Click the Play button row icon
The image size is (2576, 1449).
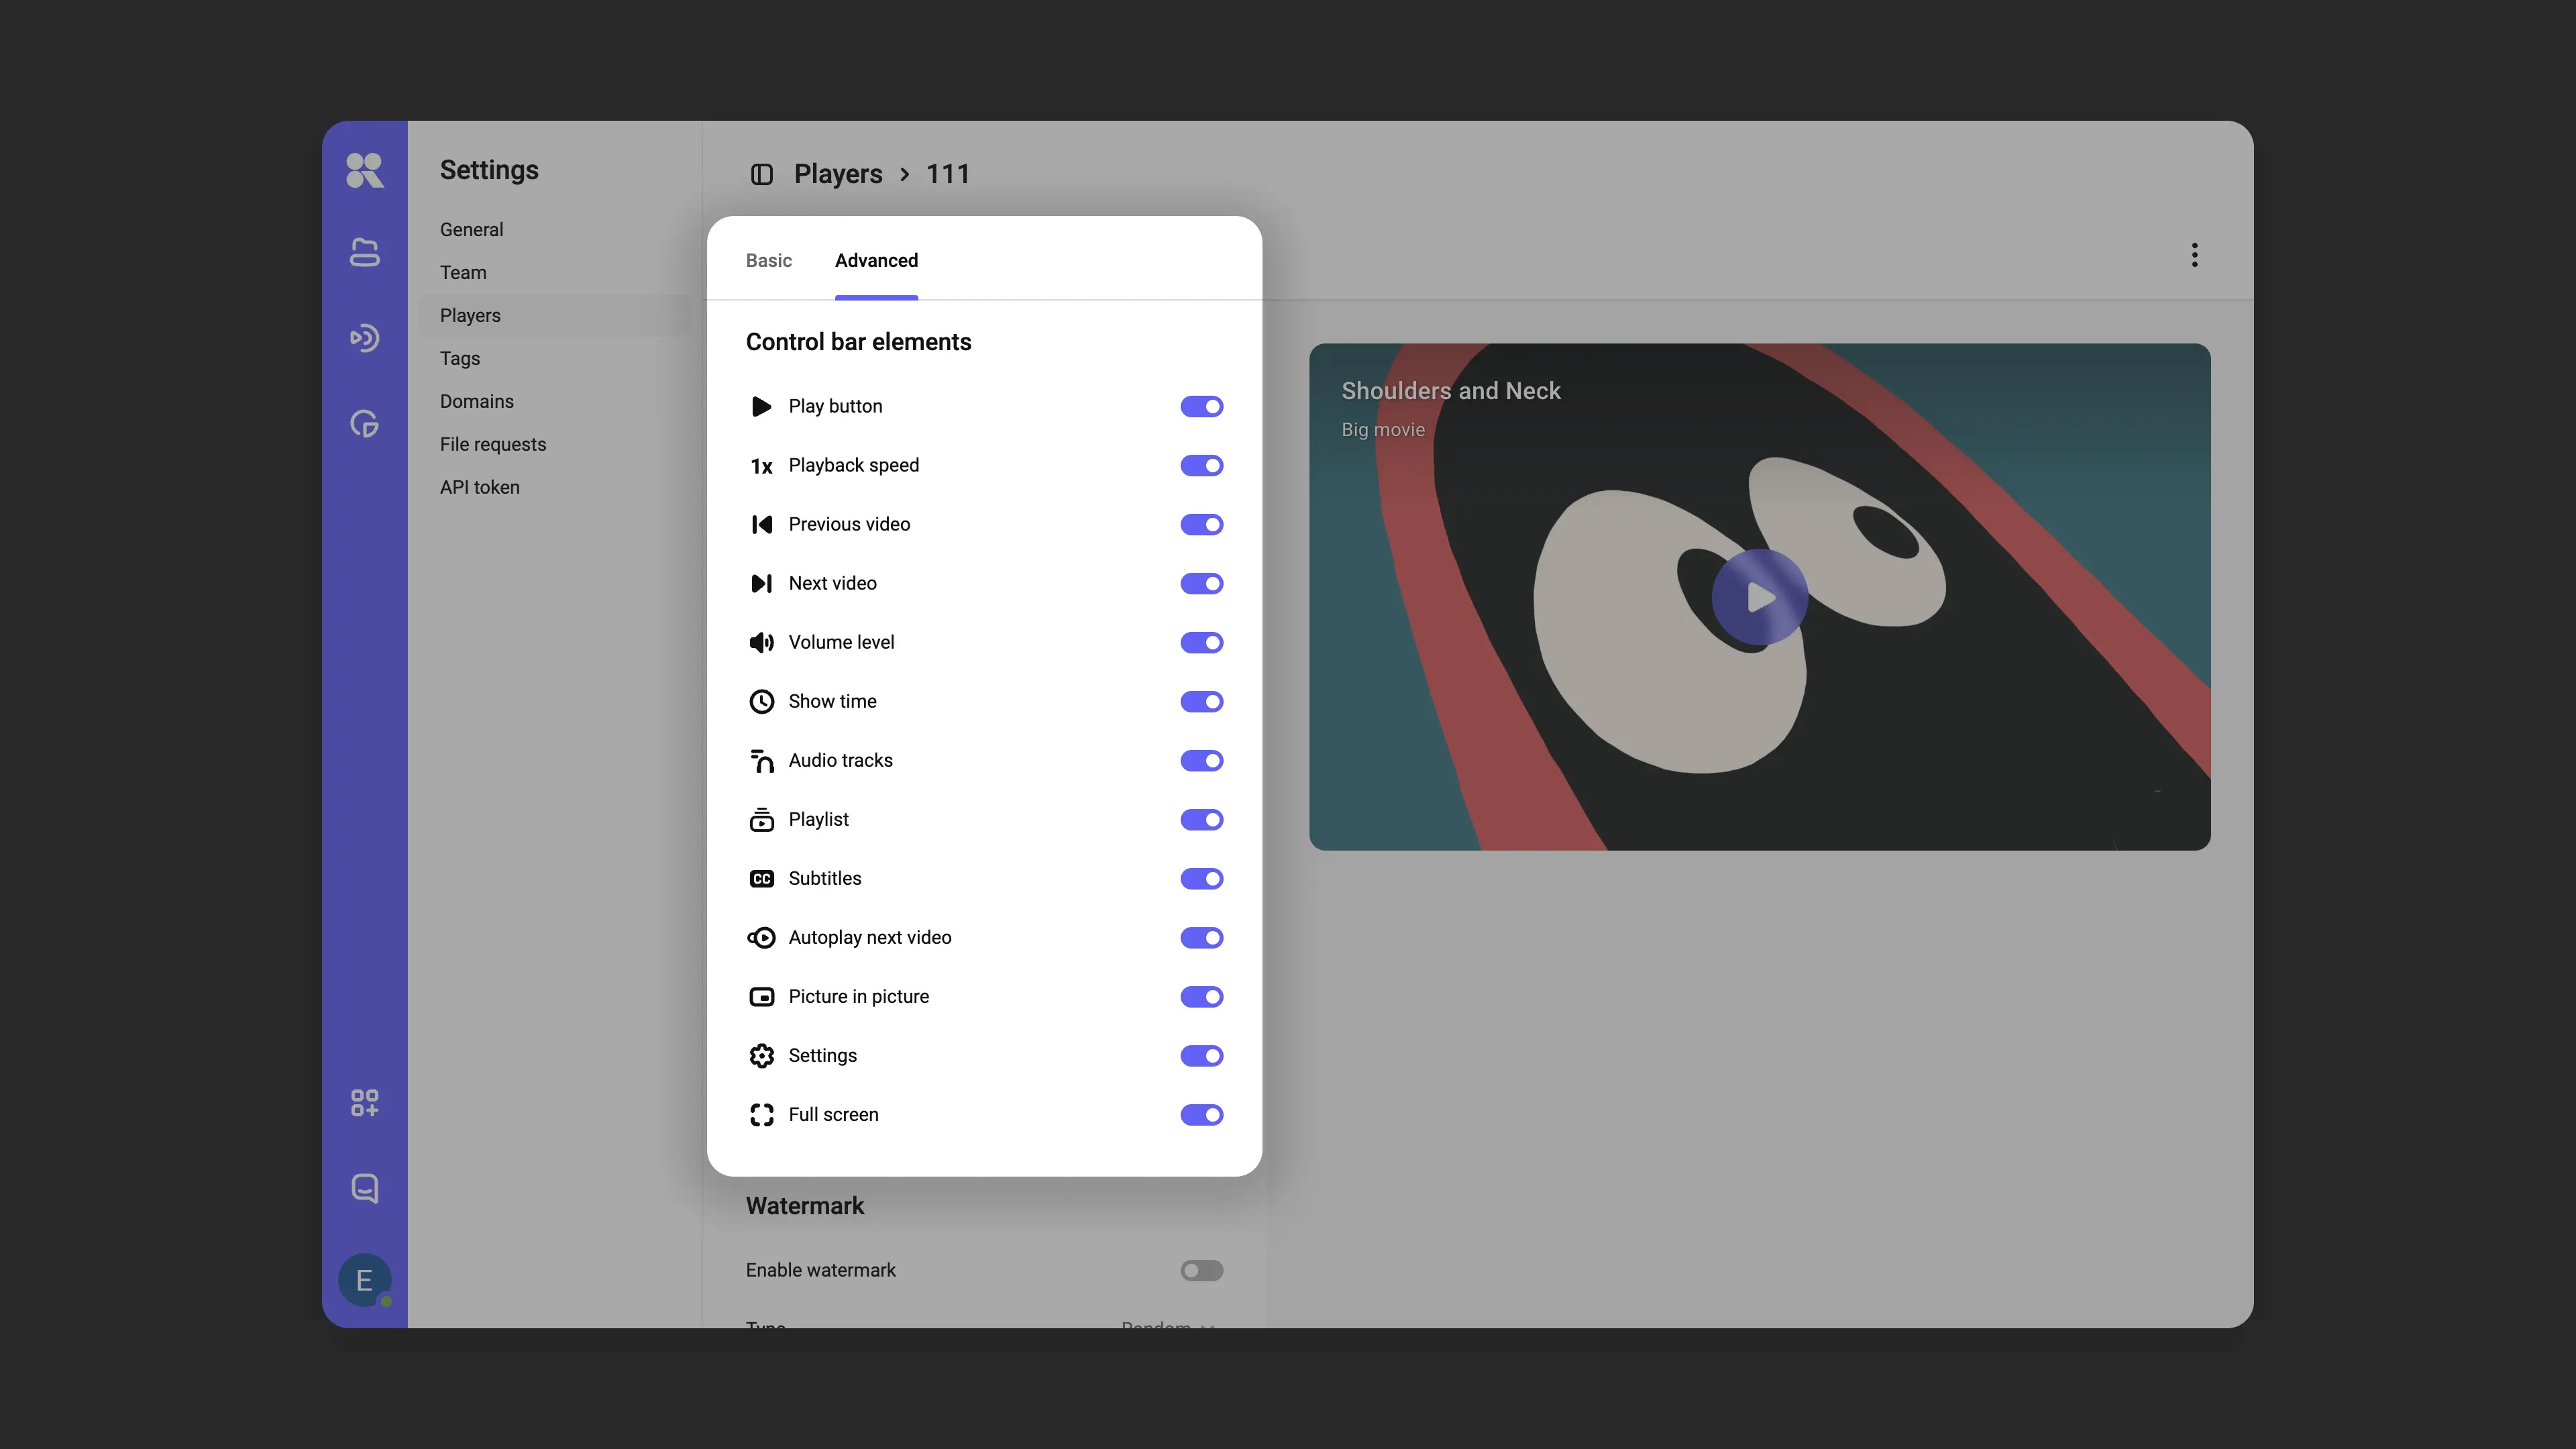coord(761,406)
